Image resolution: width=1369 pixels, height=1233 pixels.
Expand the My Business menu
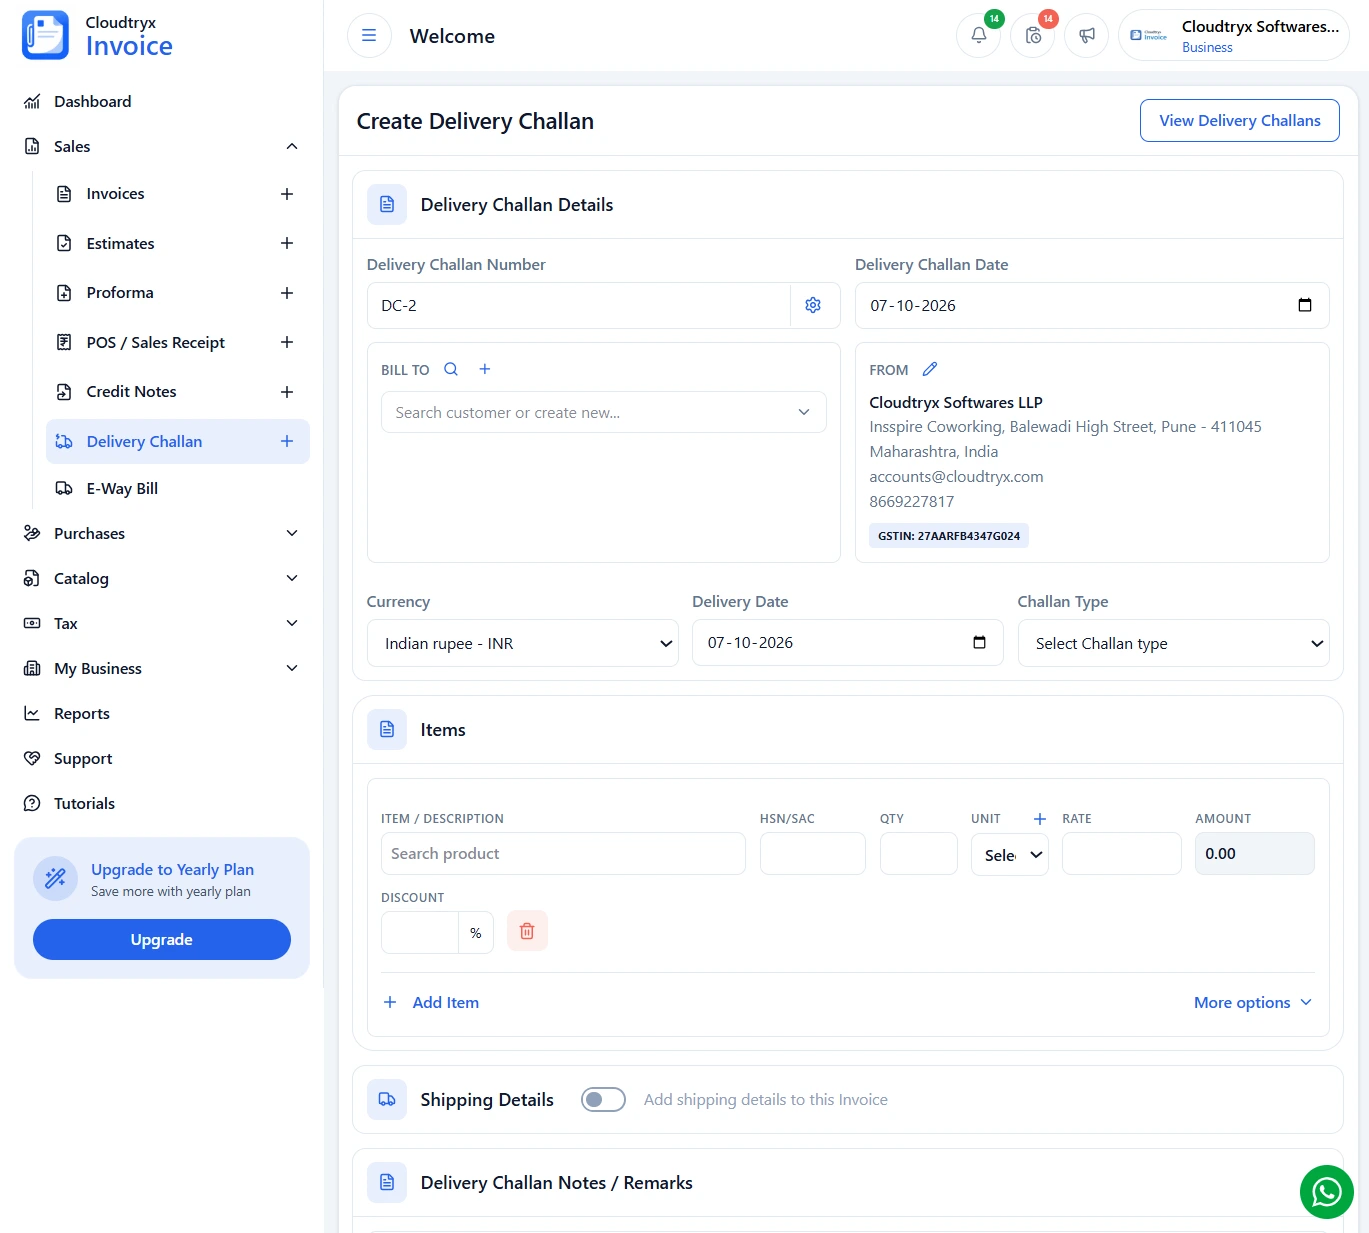292,668
